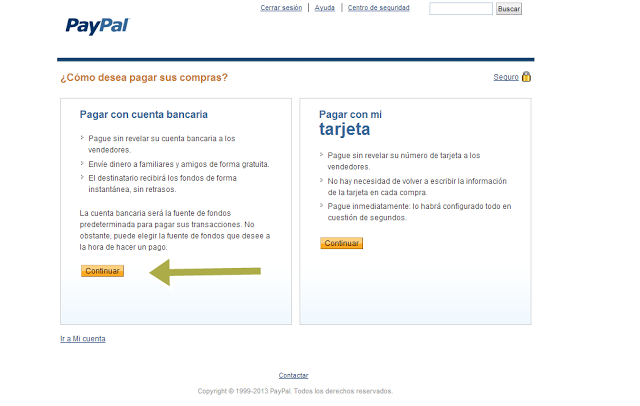The width and height of the screenshot is (640, 406).
Task: Open the Cerrar sesión link
Action: click(281, 8)
